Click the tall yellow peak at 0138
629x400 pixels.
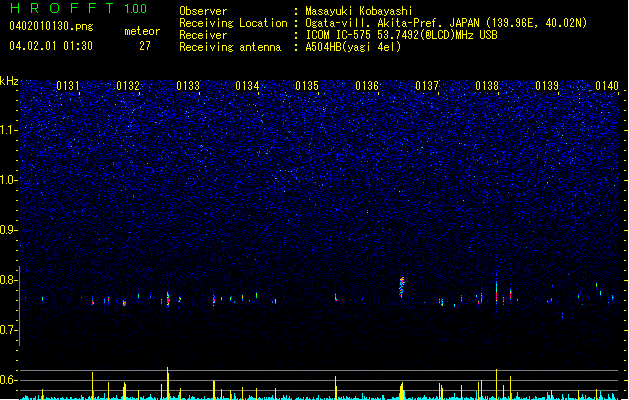tap(497, 384)
